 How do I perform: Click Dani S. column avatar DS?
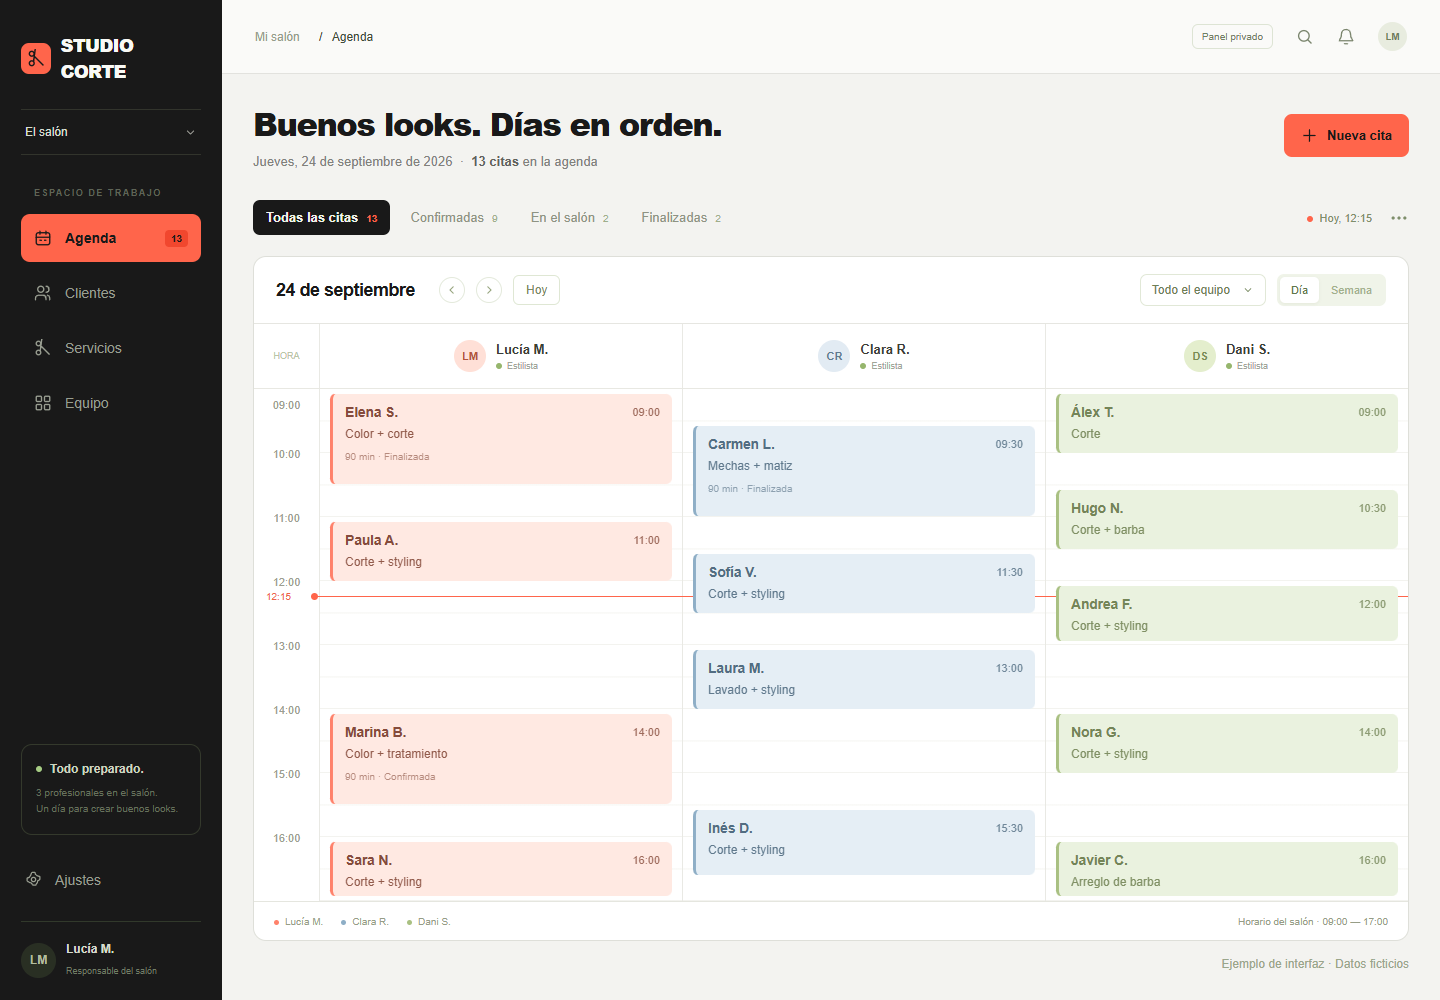click(1200, 356)
